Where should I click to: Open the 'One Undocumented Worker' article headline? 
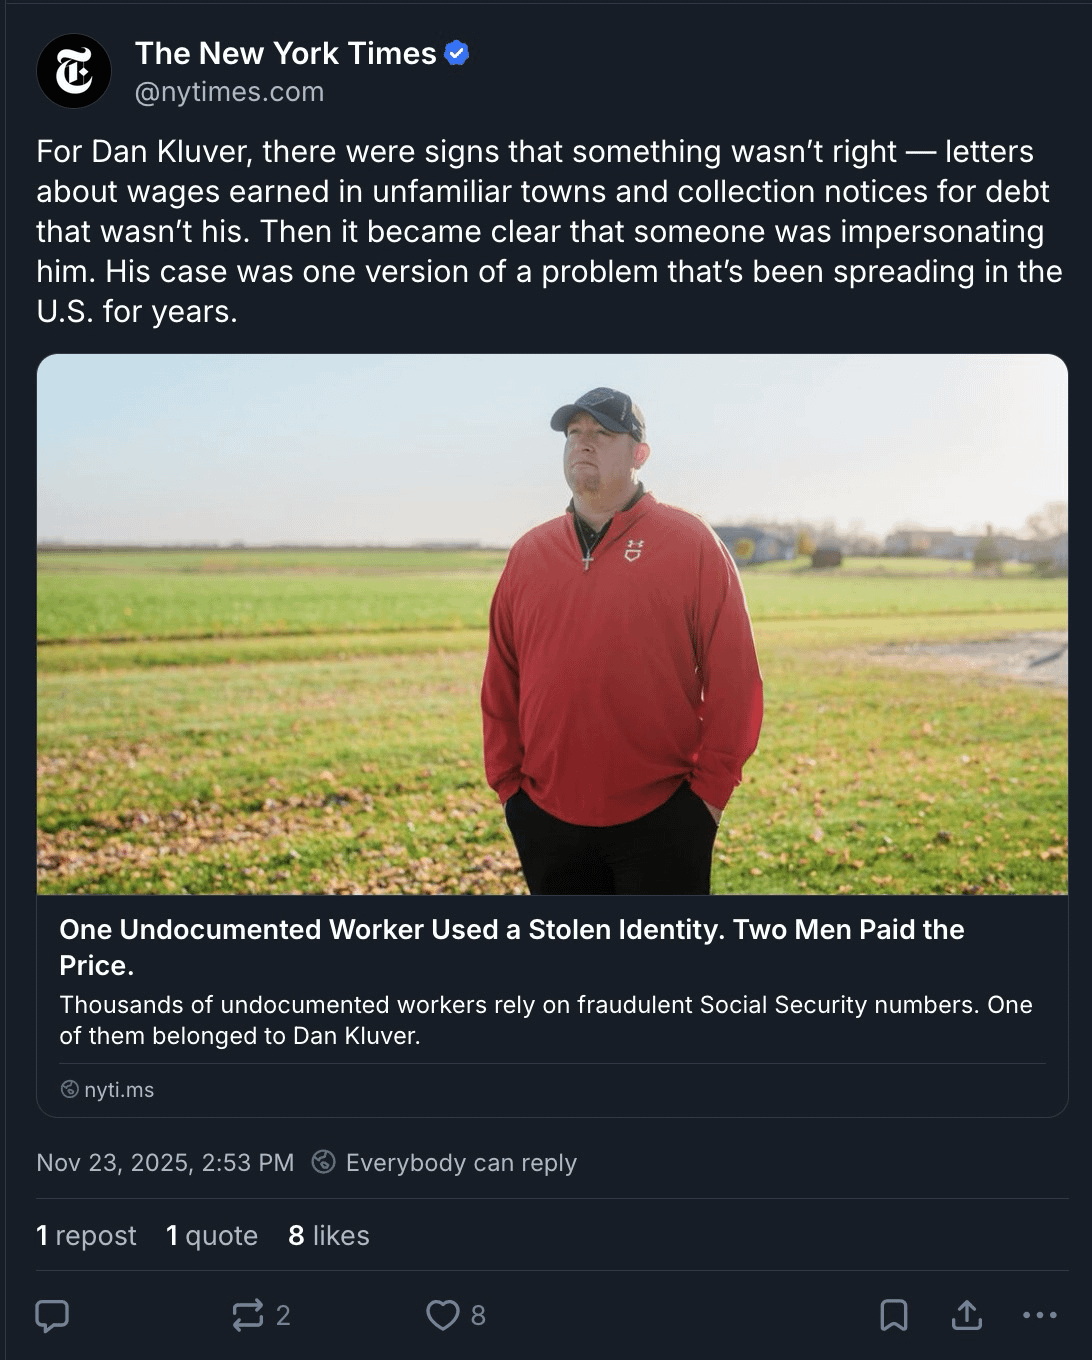[x=511, y=946]
